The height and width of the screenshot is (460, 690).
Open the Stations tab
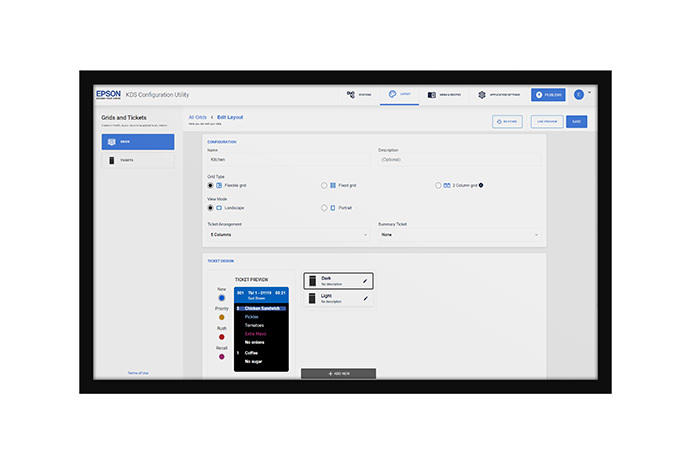click(360, 95)
